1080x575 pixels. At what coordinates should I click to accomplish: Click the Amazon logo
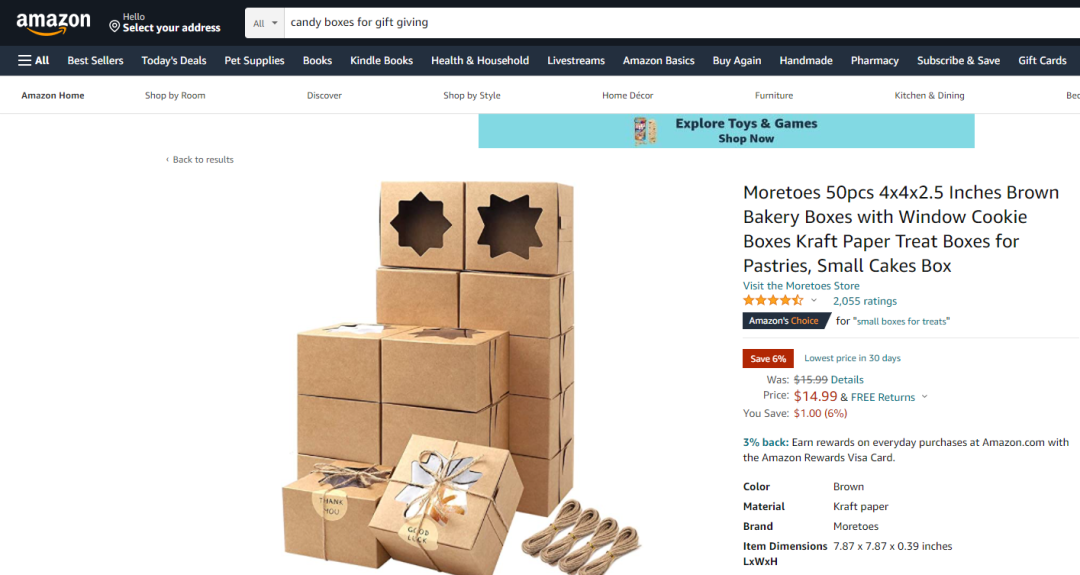coord(53,23)
